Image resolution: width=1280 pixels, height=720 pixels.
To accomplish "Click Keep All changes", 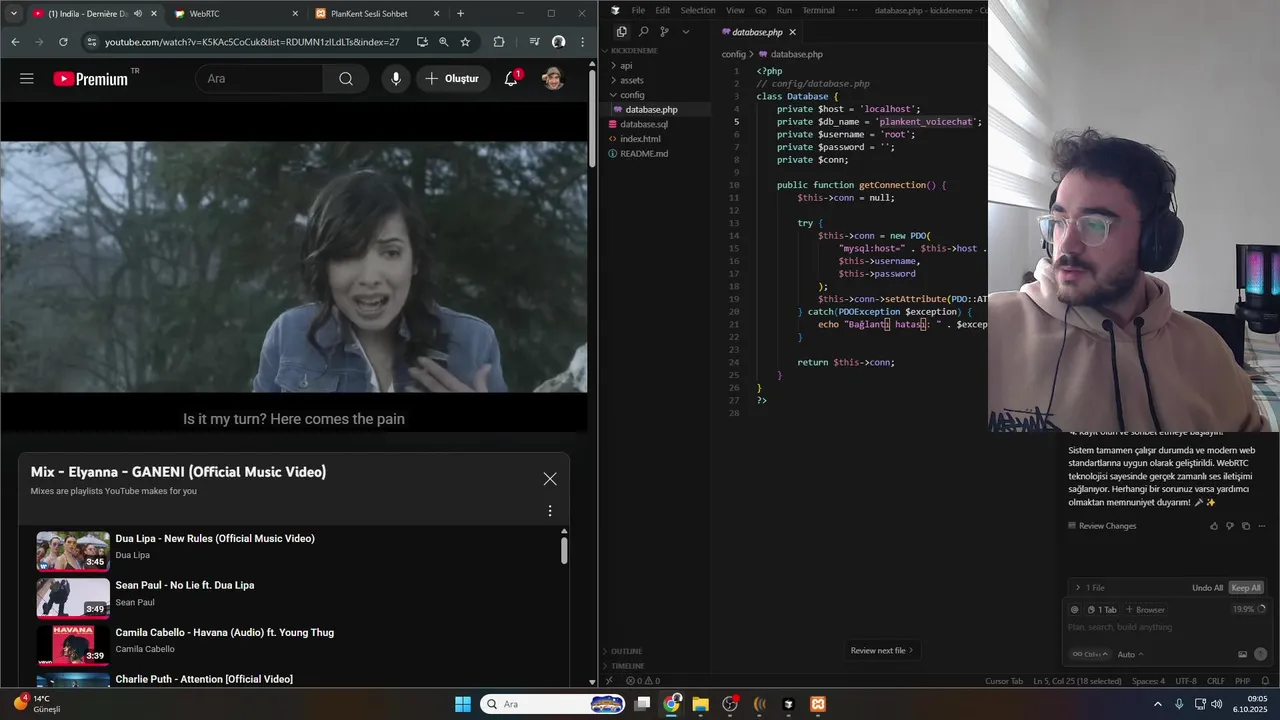I will point(1246,588).
